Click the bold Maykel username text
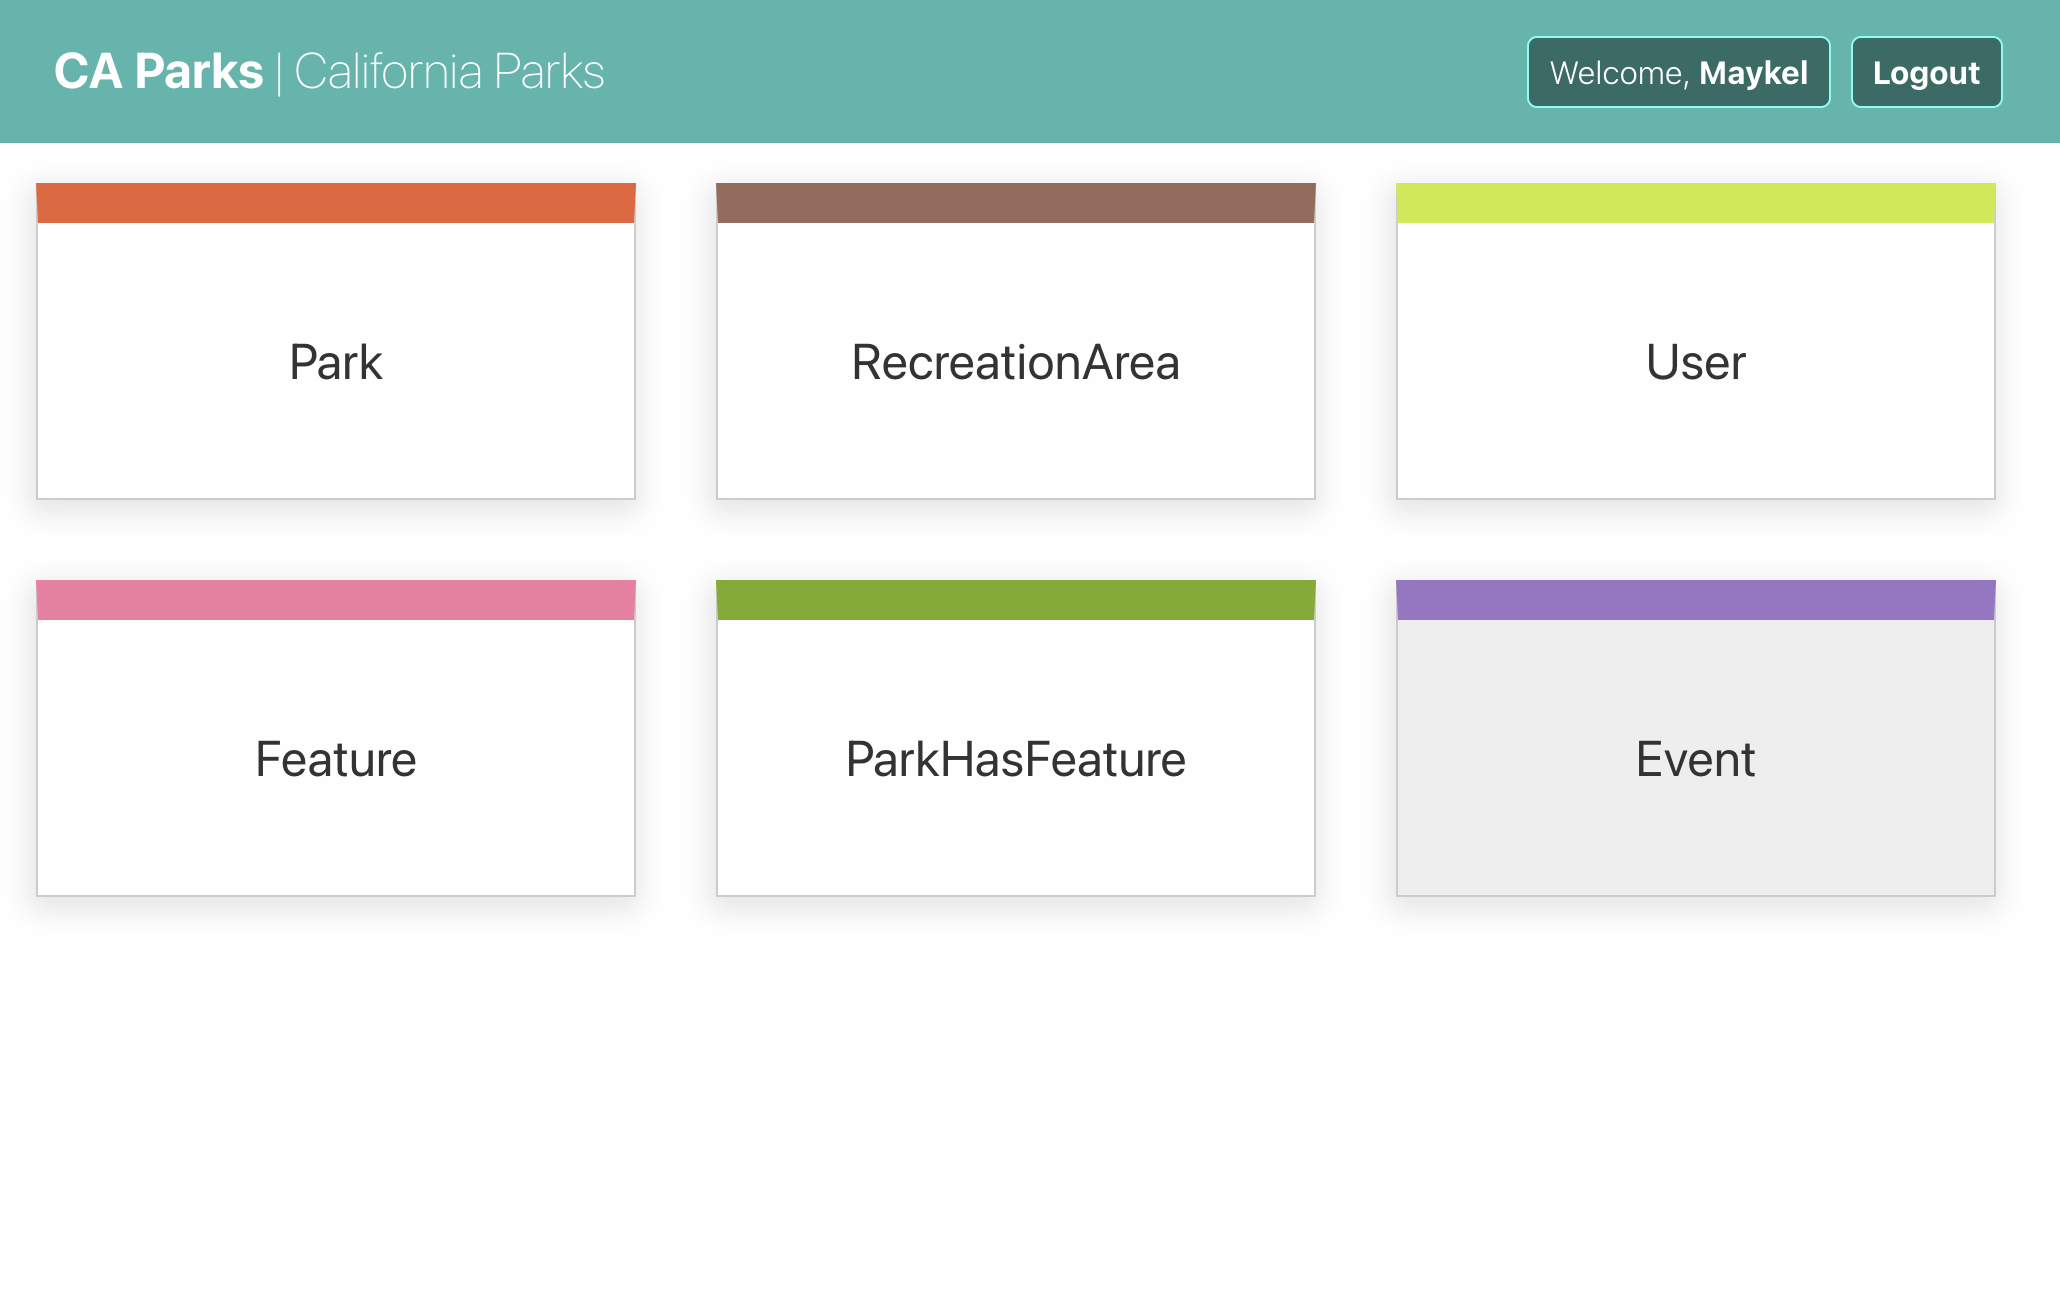Screen dimensions: 2060x1290 tap(1753, 73)
